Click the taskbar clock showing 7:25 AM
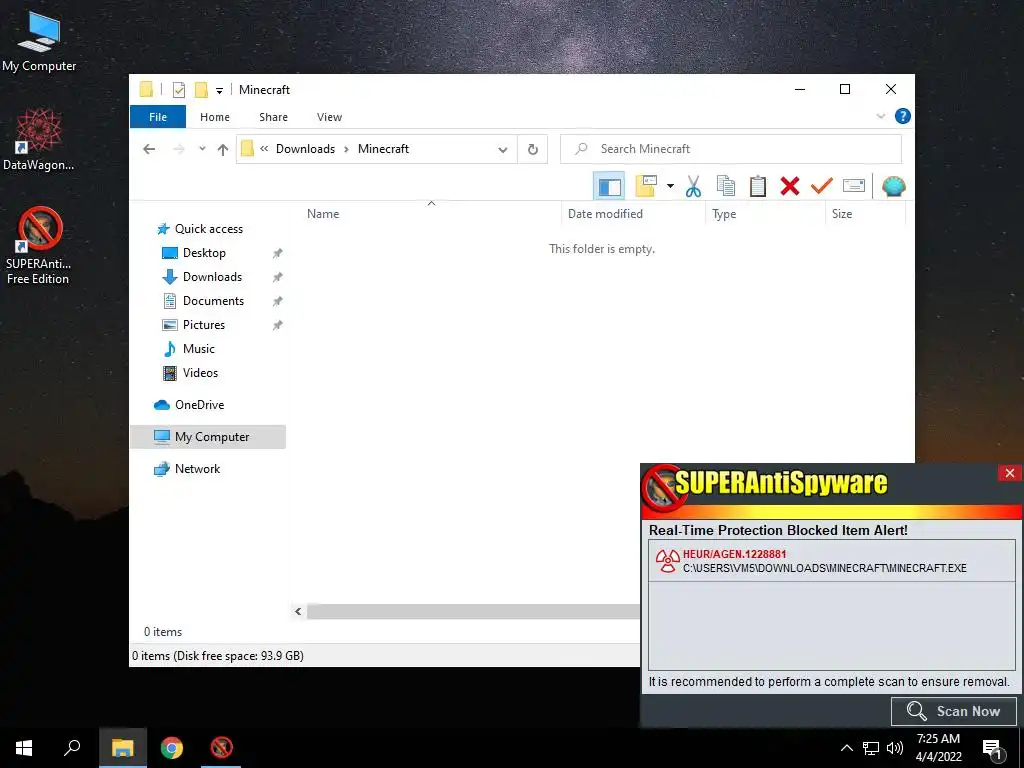1024x768 pixels. pyautogui.click(x=938, y=748)
